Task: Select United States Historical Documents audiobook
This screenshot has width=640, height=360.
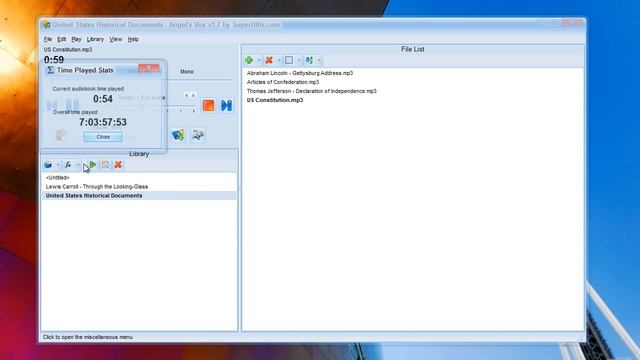Action: click(139, 196)
